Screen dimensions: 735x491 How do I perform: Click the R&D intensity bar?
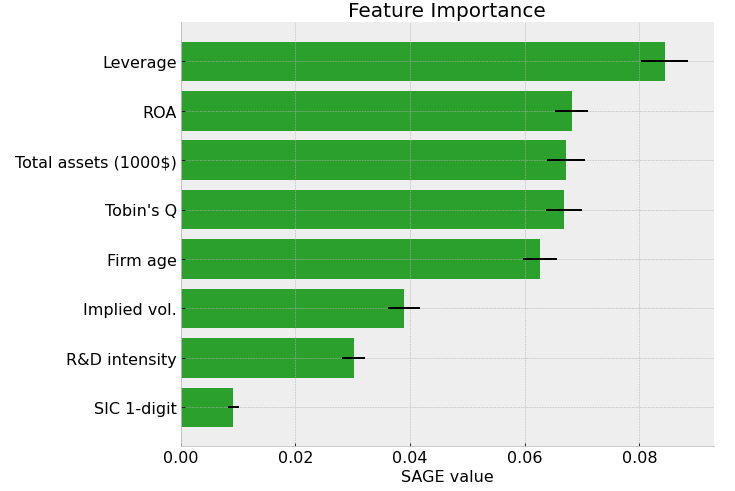point(268,358)
